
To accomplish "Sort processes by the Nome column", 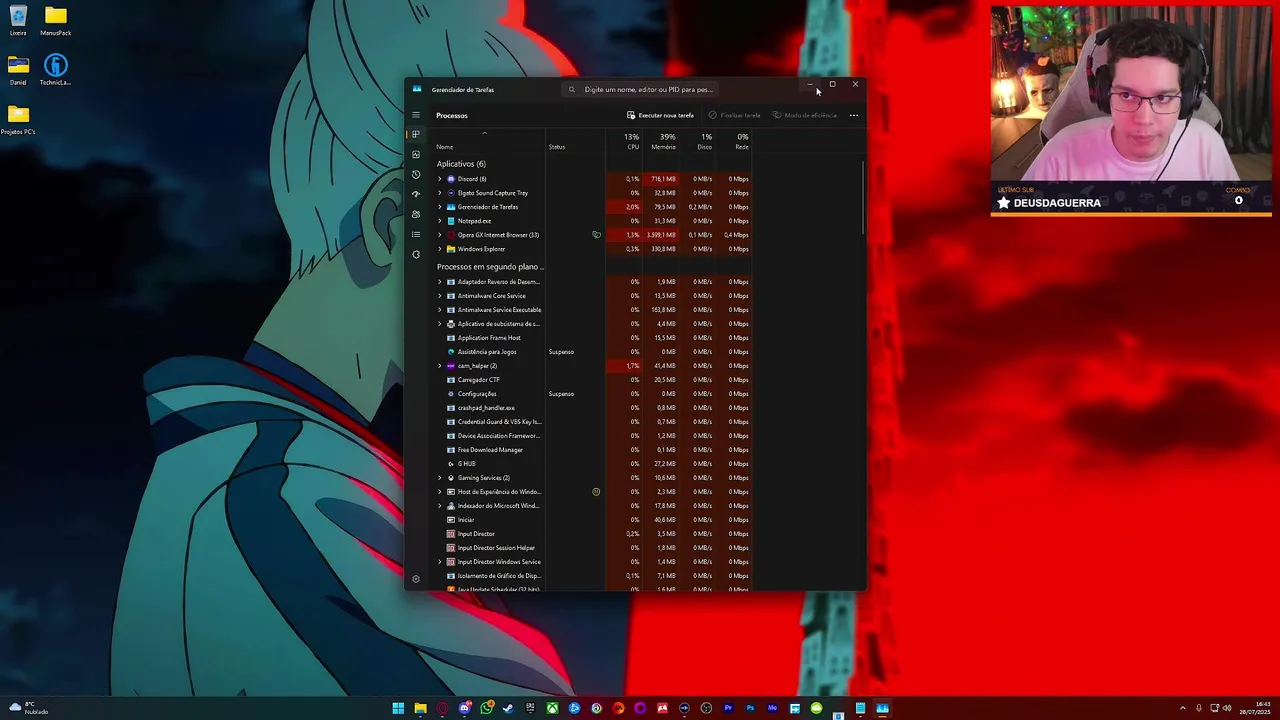I will [x=489, y=142].
